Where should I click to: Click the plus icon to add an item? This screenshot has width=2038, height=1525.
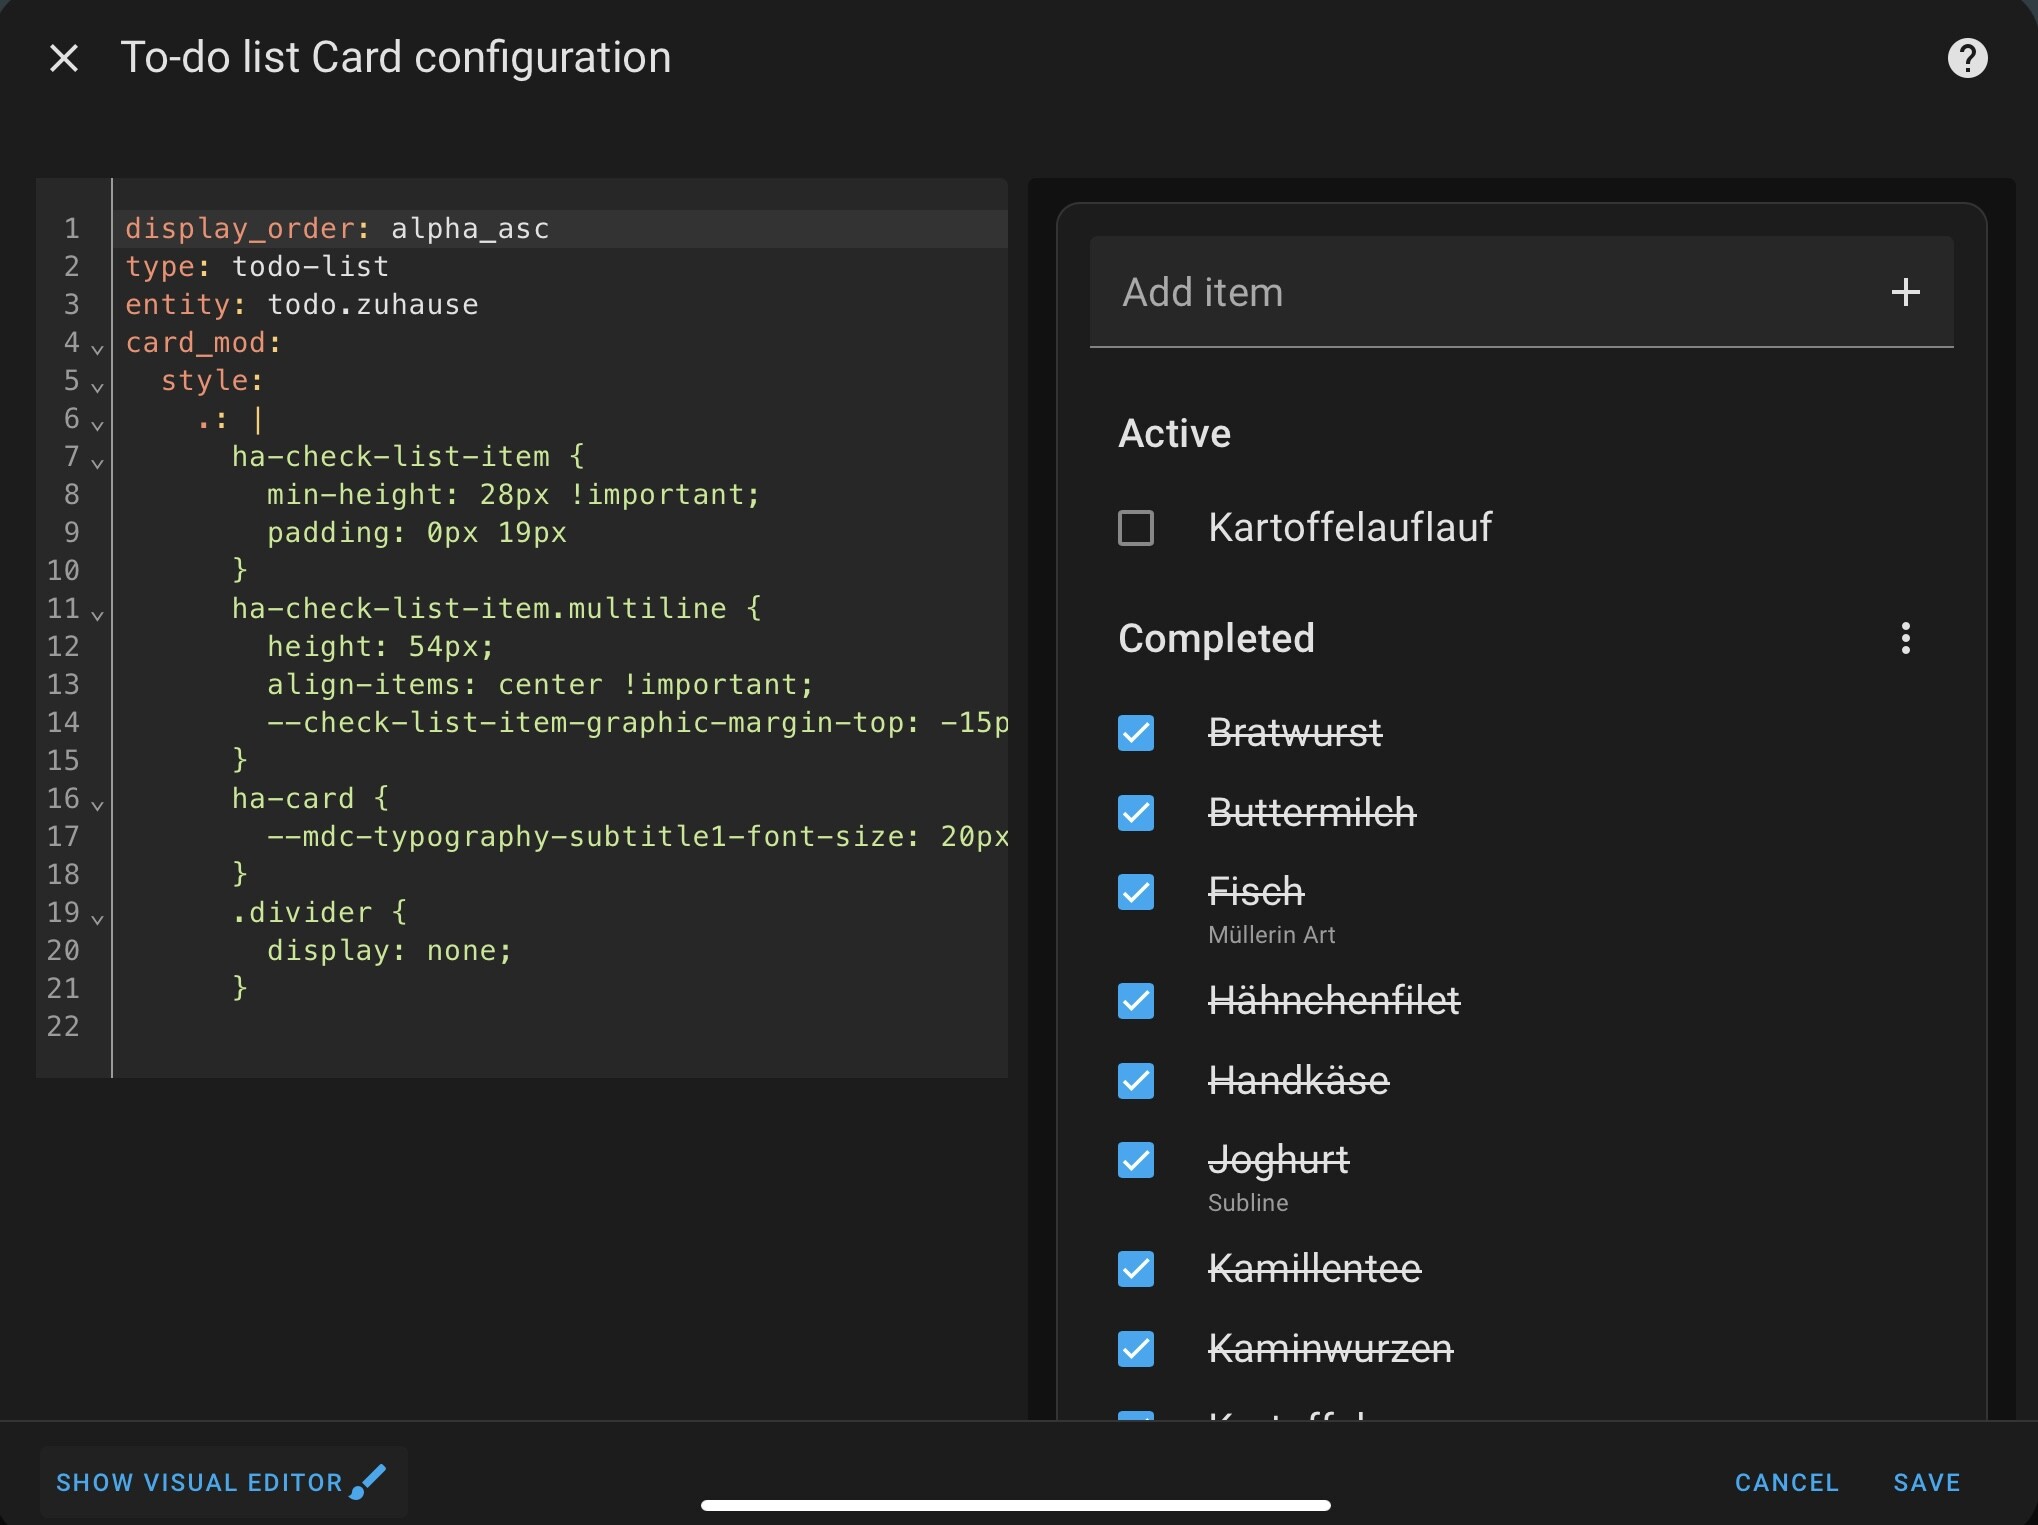(x=1905, y=292)
